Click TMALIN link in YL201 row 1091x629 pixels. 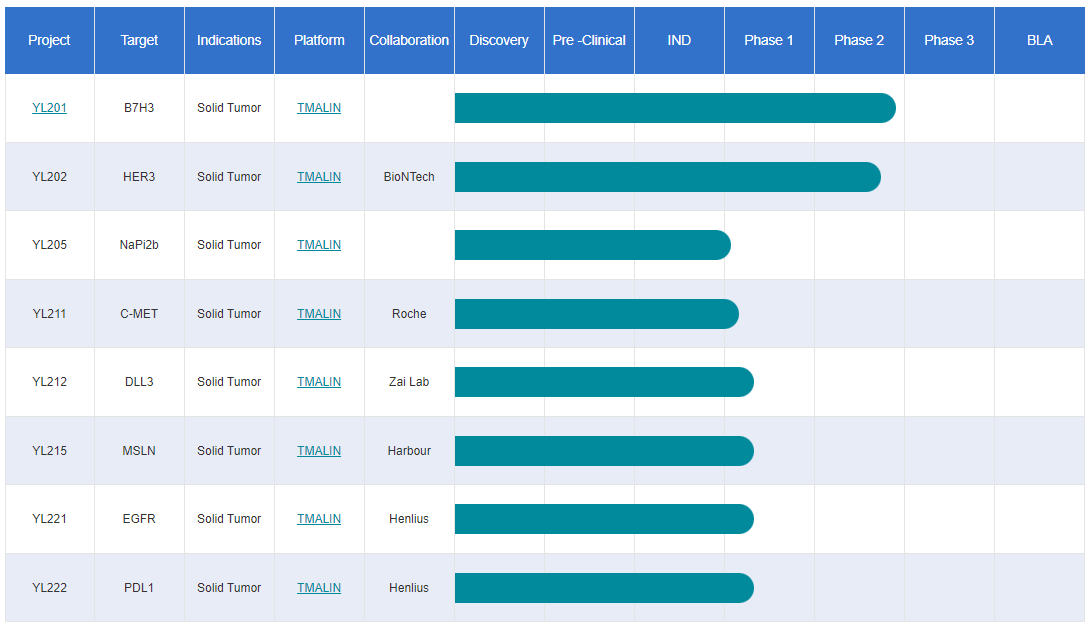(x=319, y=108)
